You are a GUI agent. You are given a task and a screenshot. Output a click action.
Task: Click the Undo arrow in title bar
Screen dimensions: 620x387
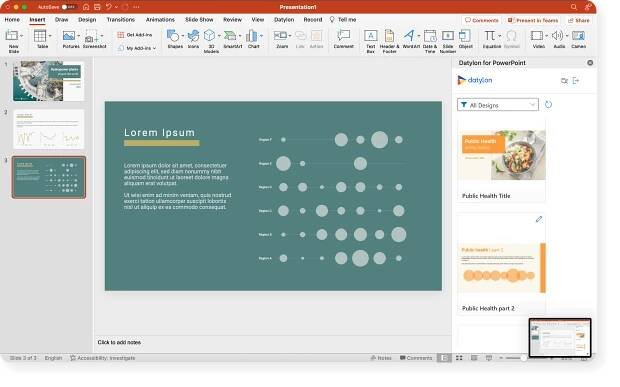pyautogui.click(x=109, y=7)
